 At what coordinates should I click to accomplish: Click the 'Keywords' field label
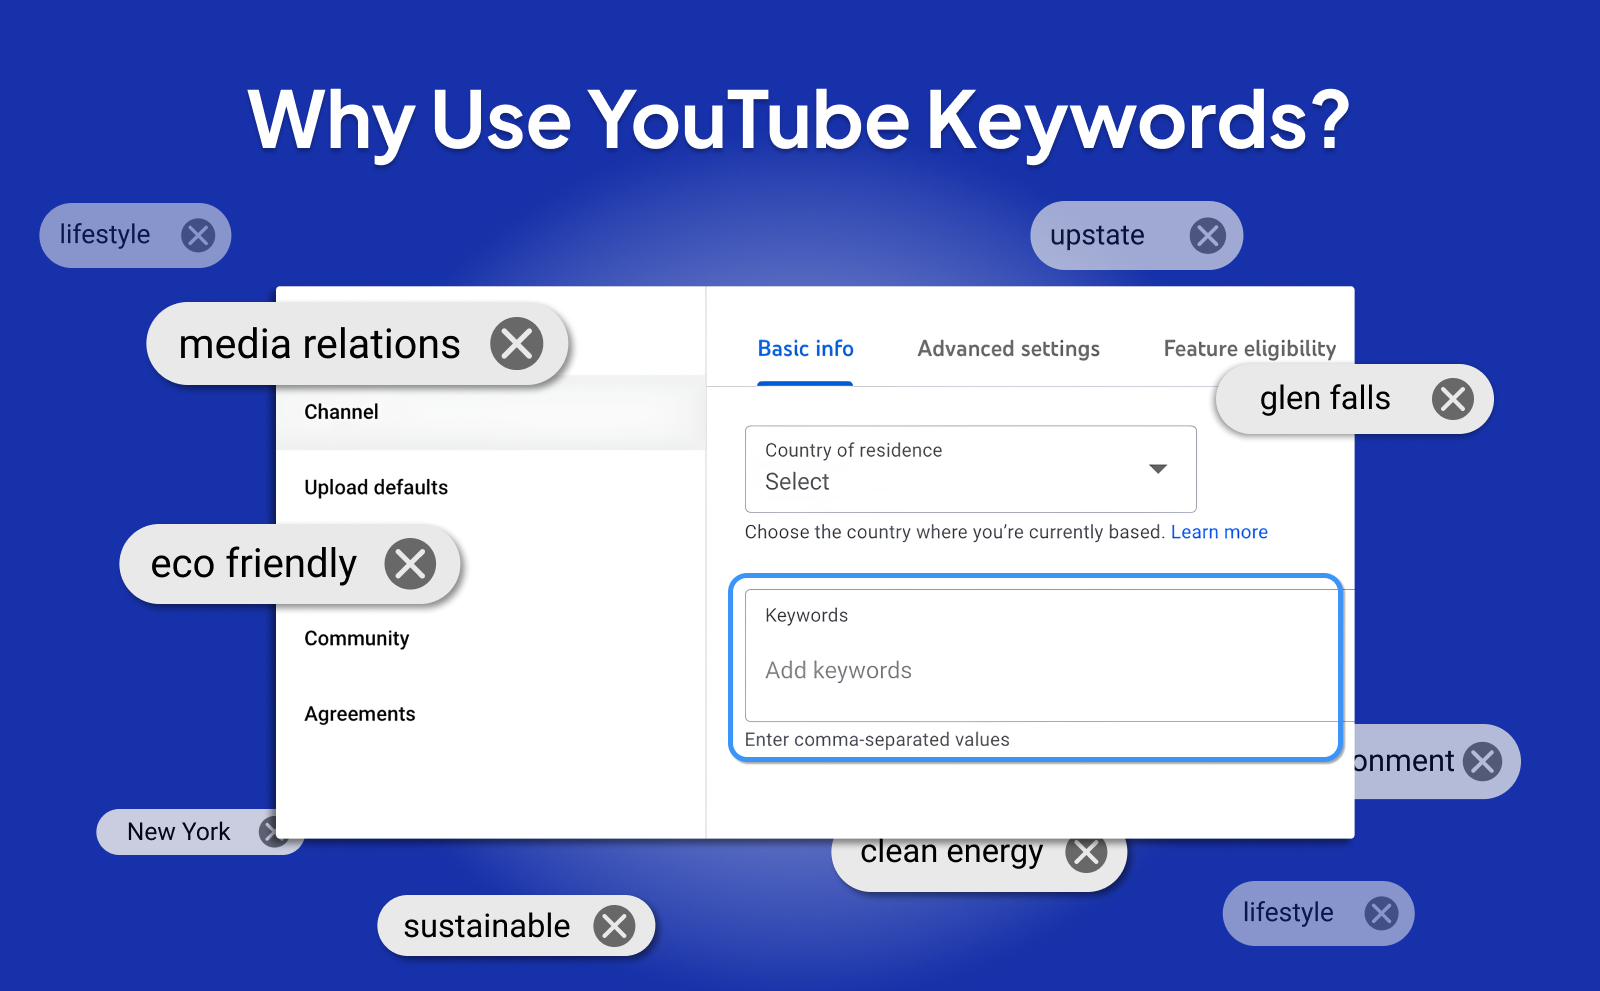point(807,616)
